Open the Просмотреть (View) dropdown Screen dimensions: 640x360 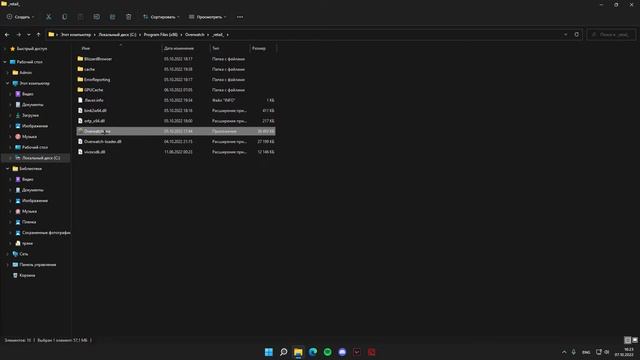click(x=207, y=17)
